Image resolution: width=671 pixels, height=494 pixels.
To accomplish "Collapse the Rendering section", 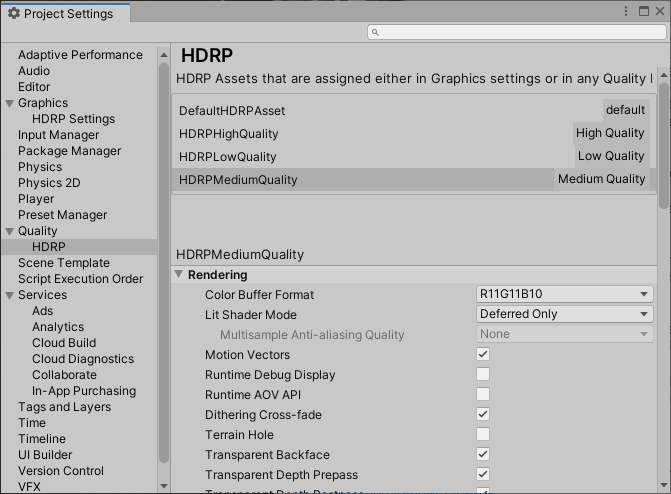I will tap(179, 274).
